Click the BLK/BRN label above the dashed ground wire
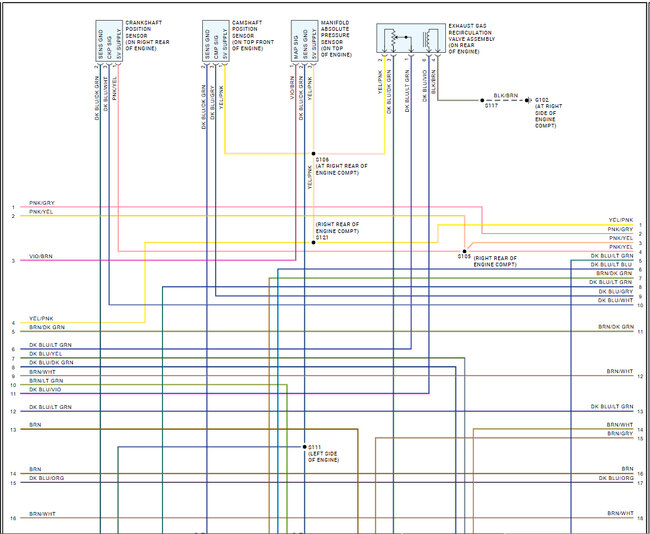650x534 pixels. click(x=505, y=95)
